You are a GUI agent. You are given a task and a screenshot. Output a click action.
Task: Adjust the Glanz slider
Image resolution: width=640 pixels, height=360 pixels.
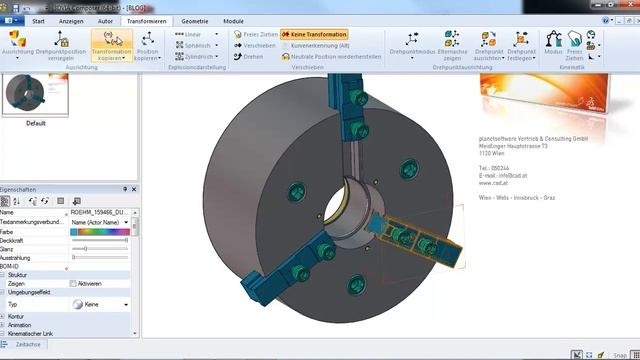(x=100, y=249)
